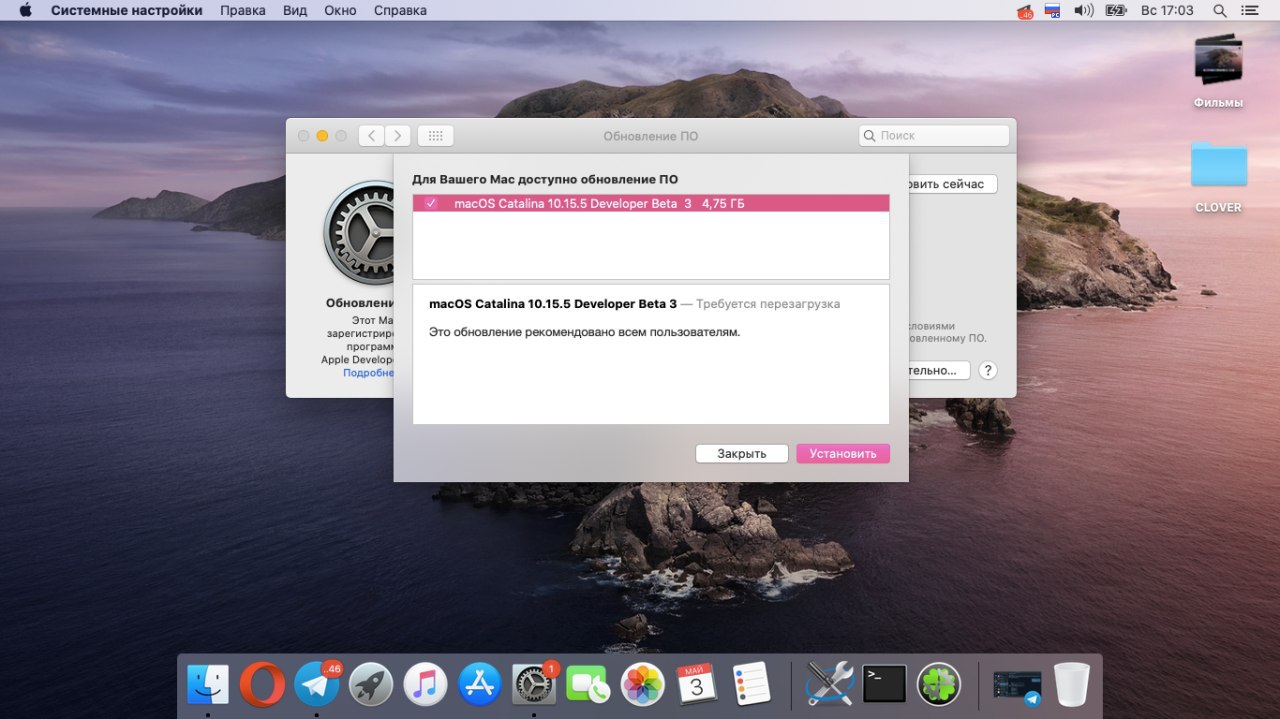Viewport: 1280px width, 719px height.
Task: Launch the wrench-and-screwdriver utility in Dock
Action: click(830, 685)
